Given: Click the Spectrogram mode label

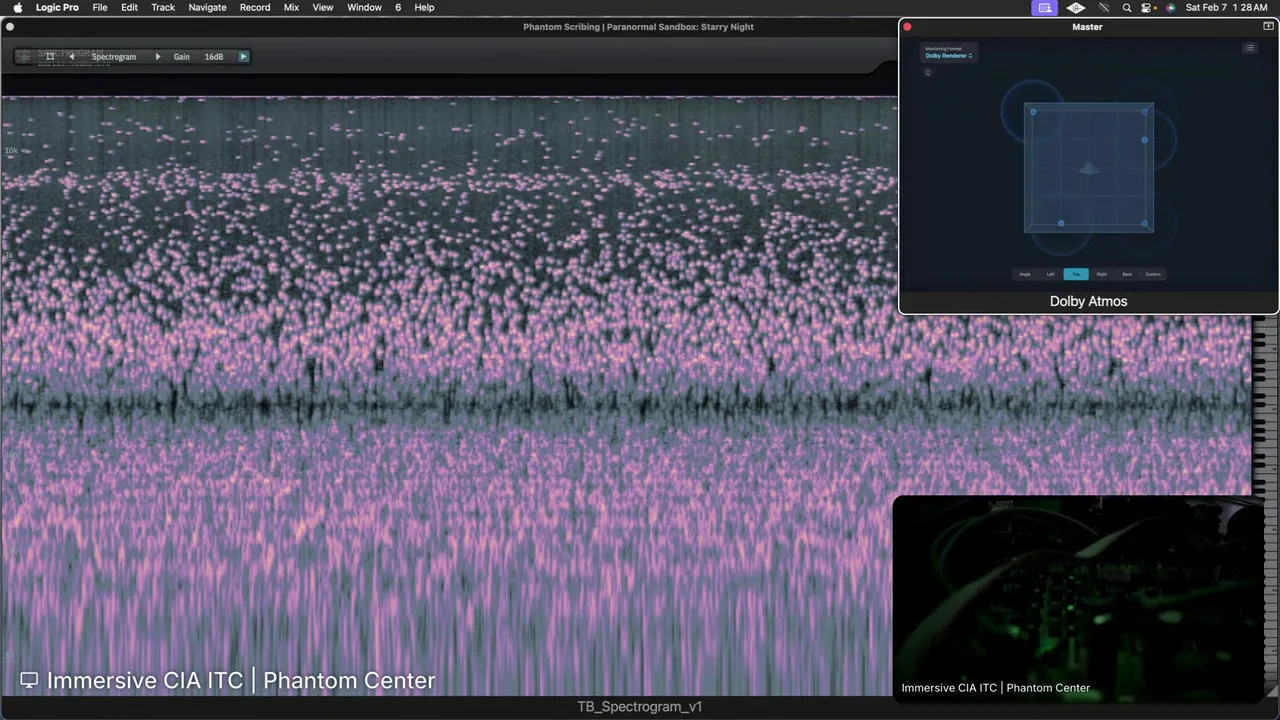Looking at the screenshot, I should tap(114, 57).
